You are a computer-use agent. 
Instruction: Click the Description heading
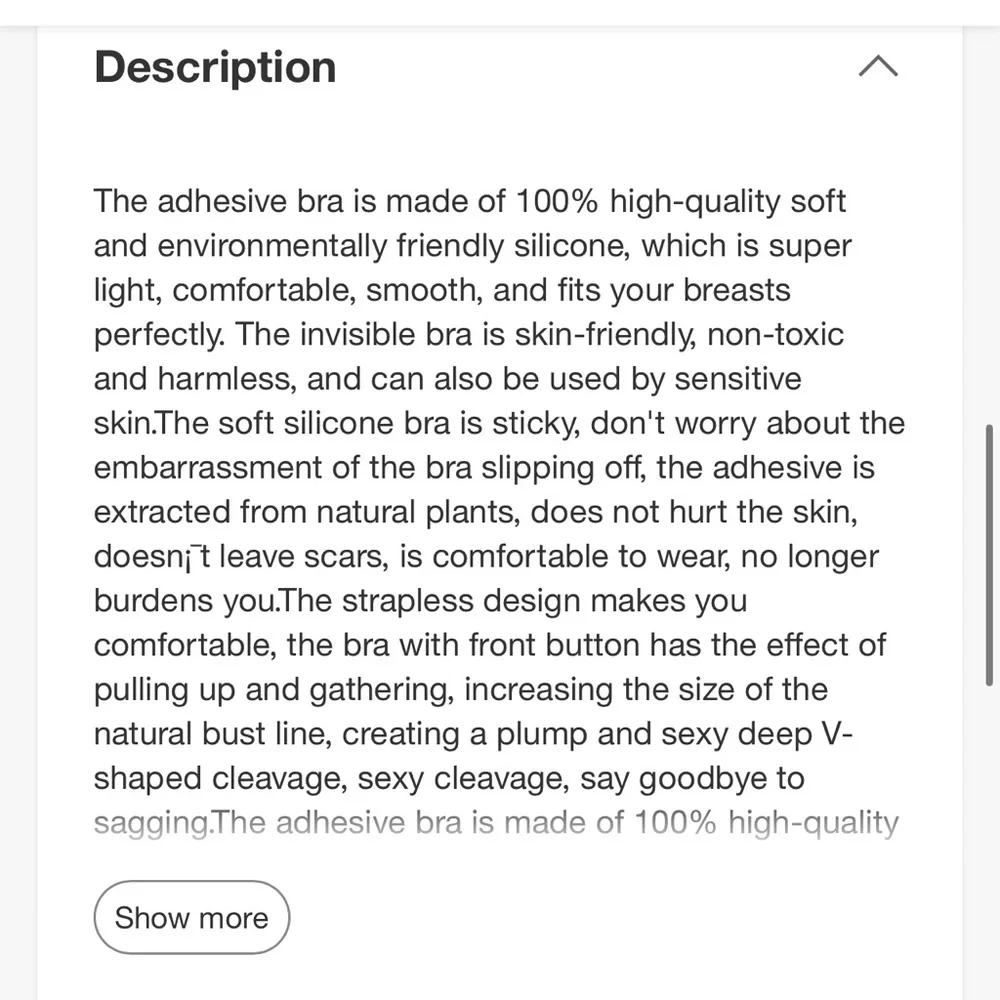[215, 67]
